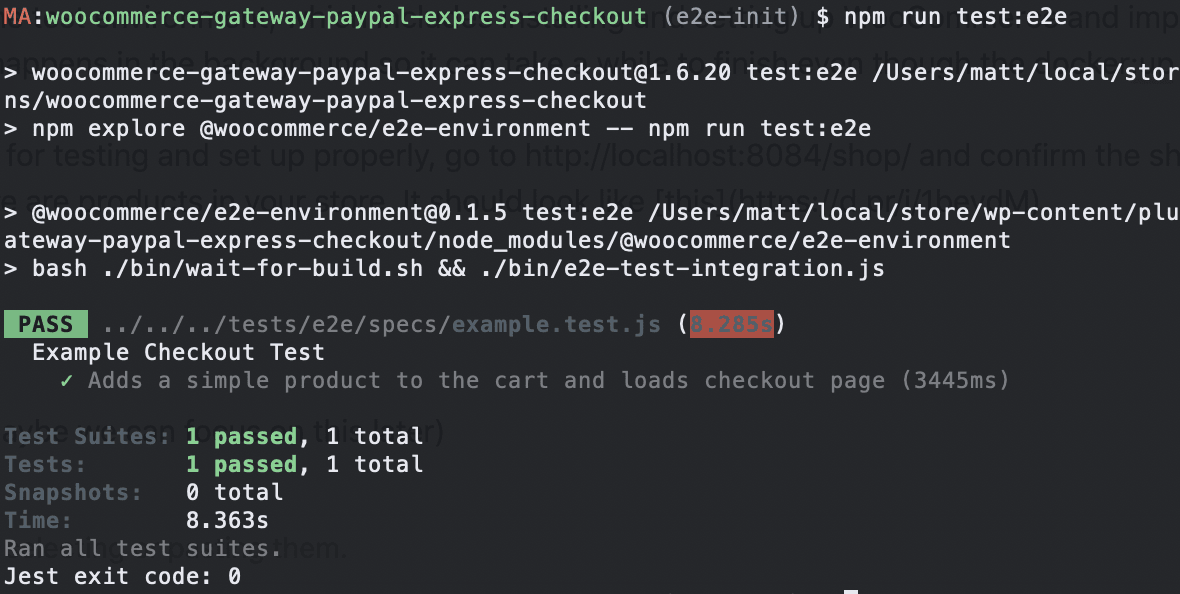Screen dimensions: 1180x594
Task: Click the 'npm explore @woocommerce/e2e-environment' line
Action: point(437,129)
